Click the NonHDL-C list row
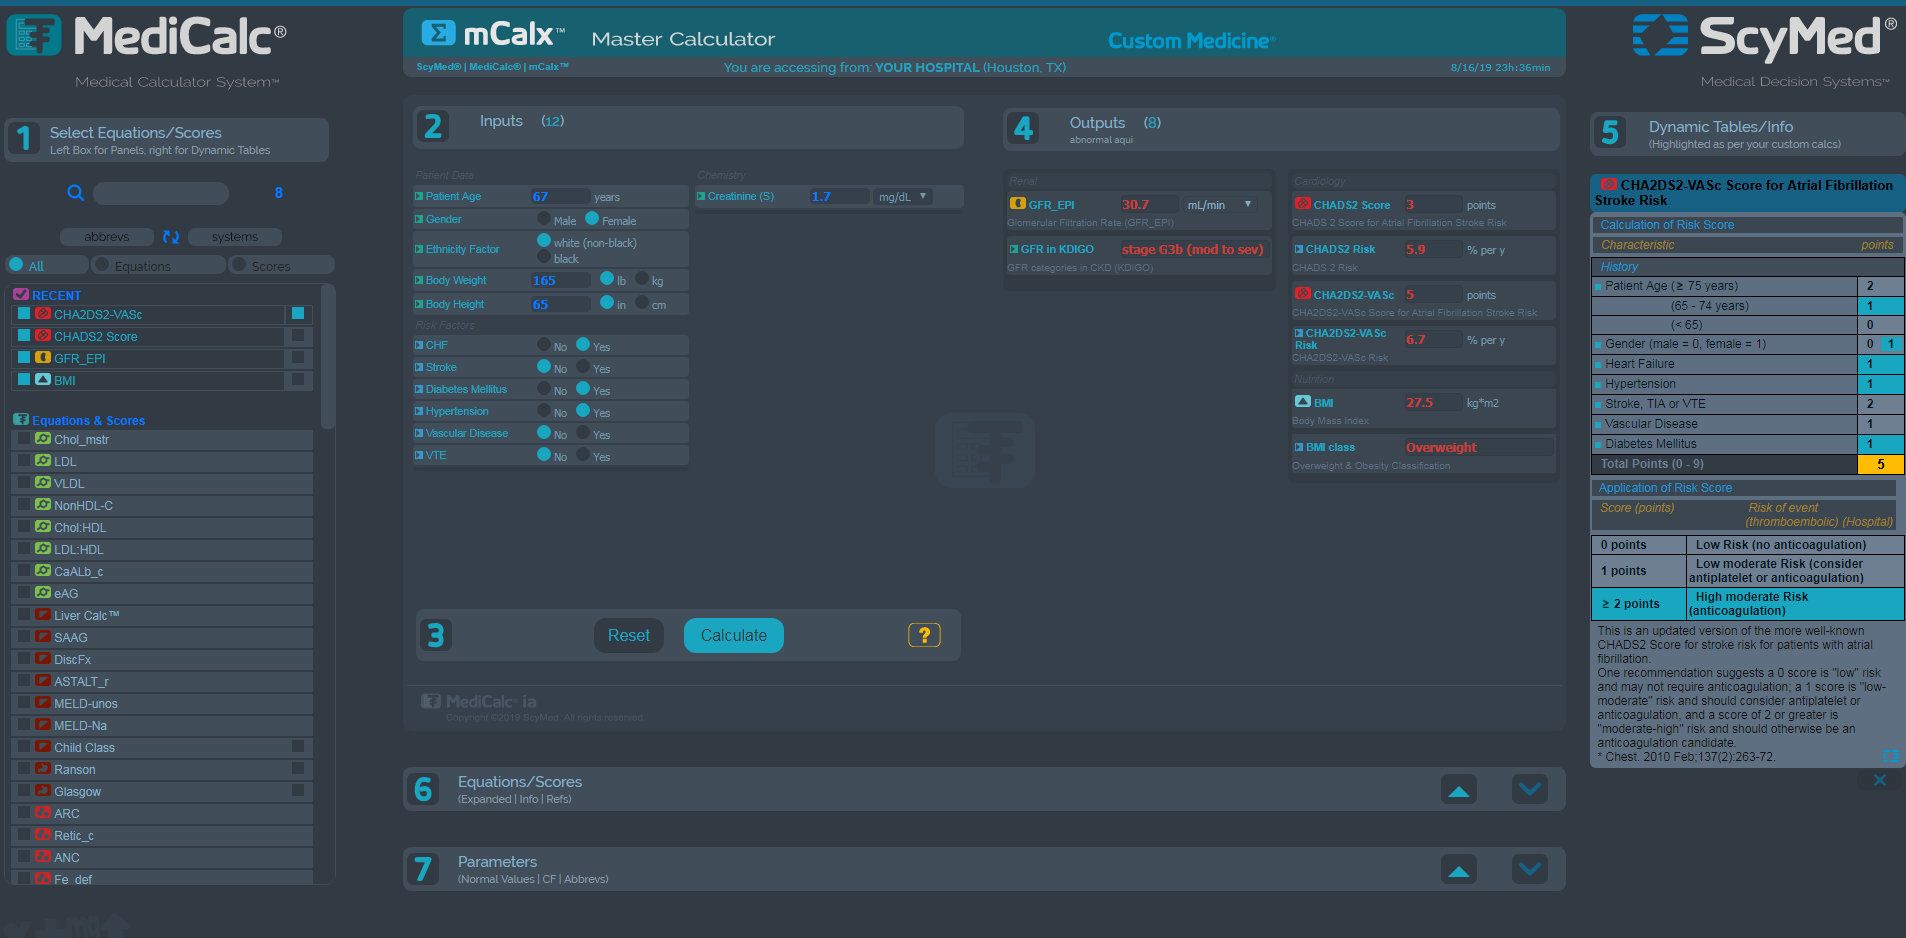Screen dimensions: 1906x938 tap(162, 505)
